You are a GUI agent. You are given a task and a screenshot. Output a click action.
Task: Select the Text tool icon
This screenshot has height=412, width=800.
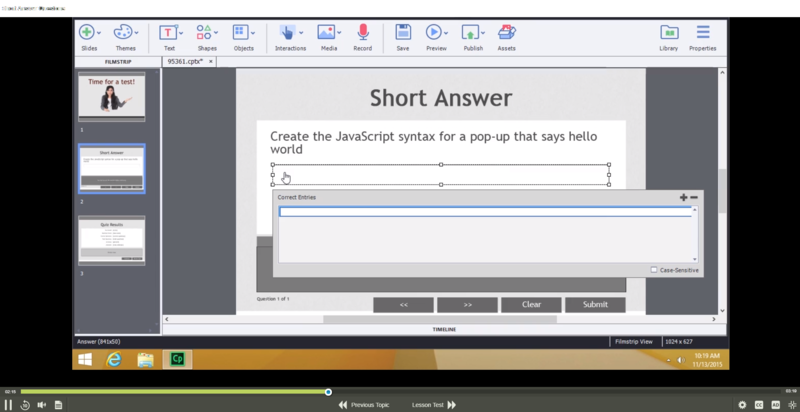point(167,33)
